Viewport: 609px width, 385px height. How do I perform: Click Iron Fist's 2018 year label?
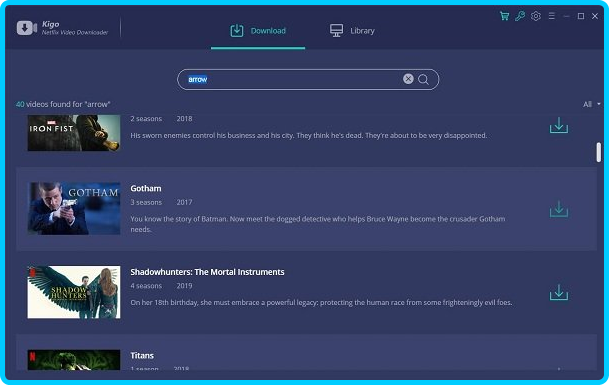184,119
